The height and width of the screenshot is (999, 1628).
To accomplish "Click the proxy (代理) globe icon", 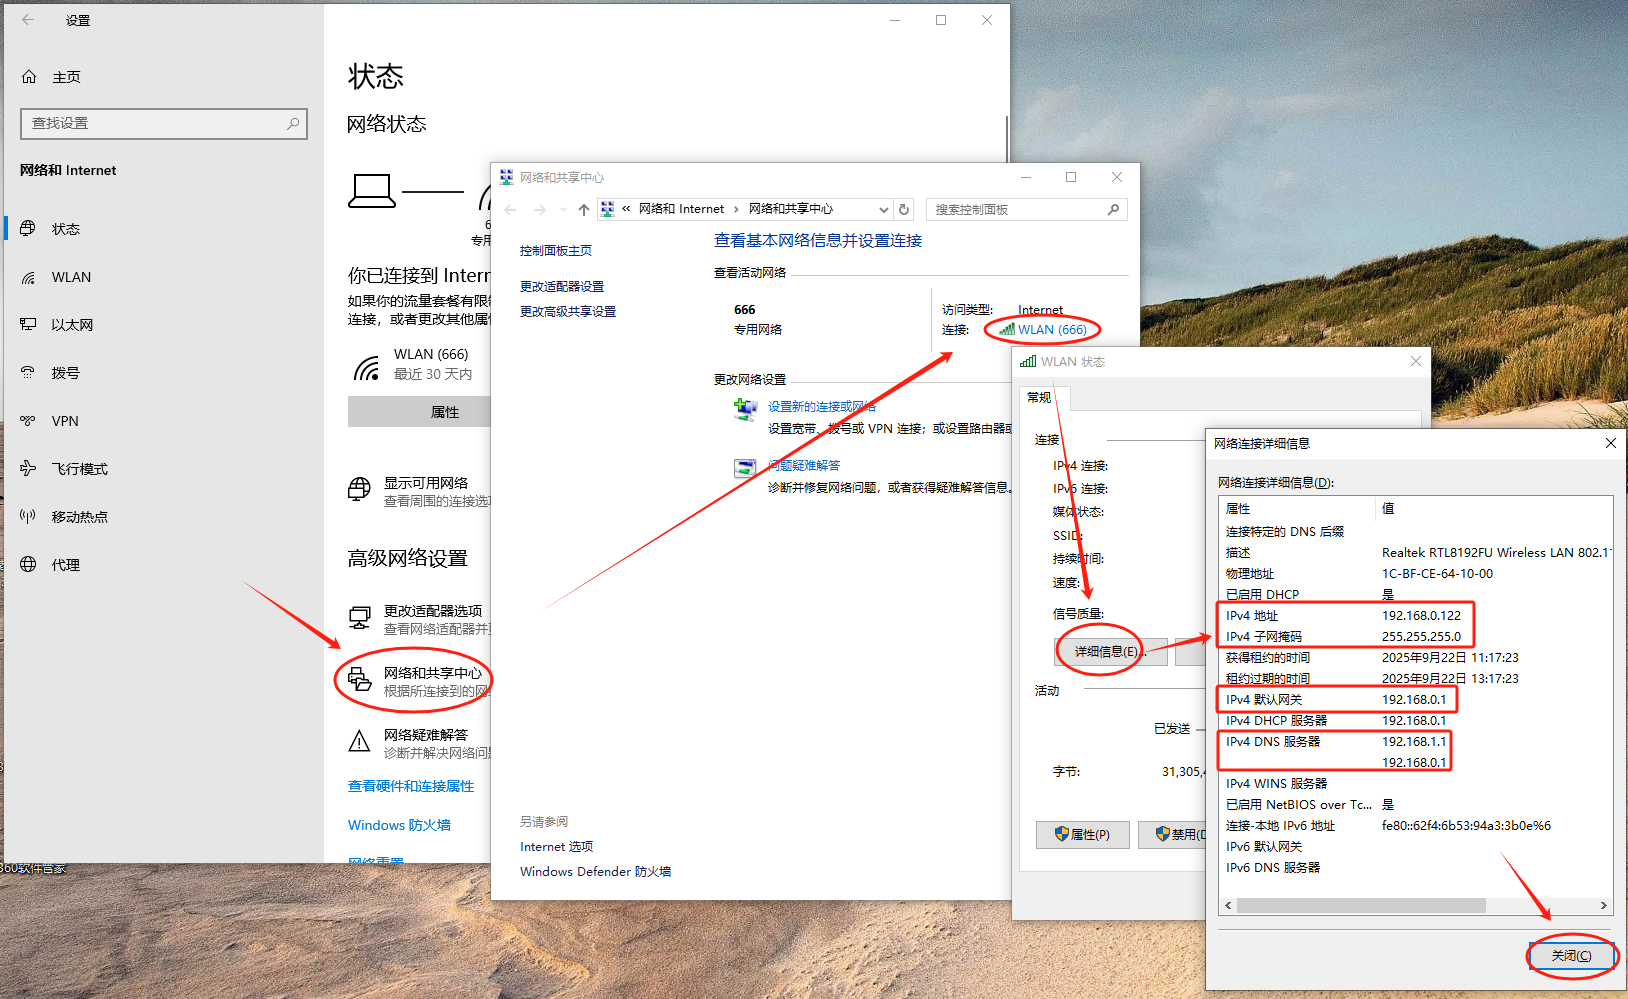I will [x=29, y=565].
